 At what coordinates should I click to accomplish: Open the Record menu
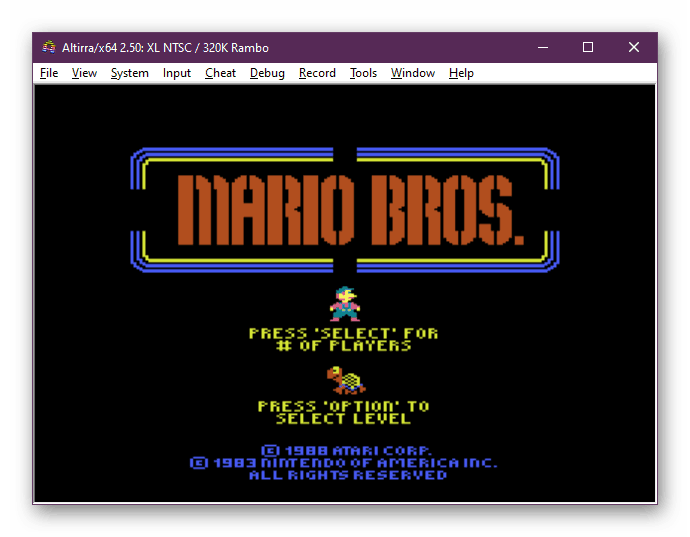[x=317, y=73]
